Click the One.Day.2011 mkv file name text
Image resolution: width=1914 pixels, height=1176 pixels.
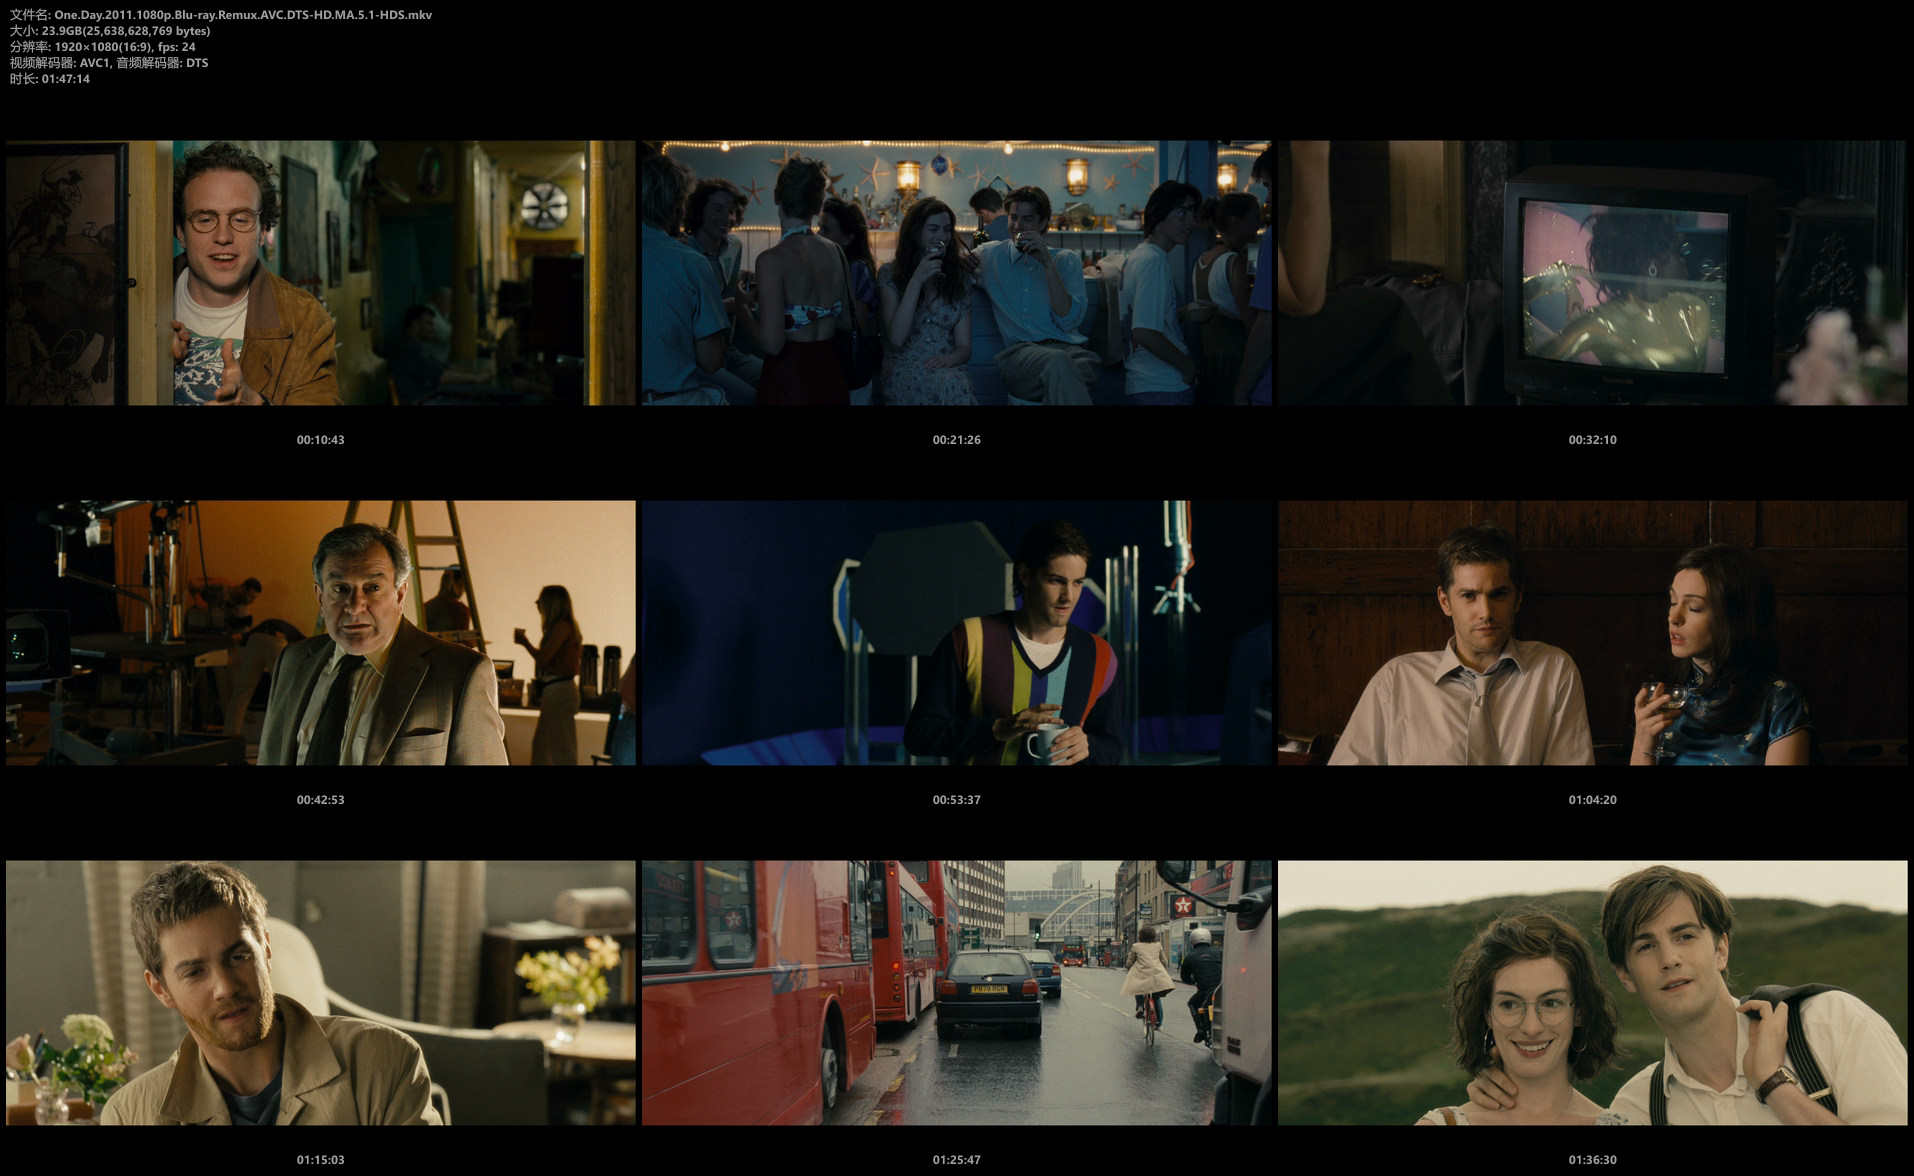243,15
